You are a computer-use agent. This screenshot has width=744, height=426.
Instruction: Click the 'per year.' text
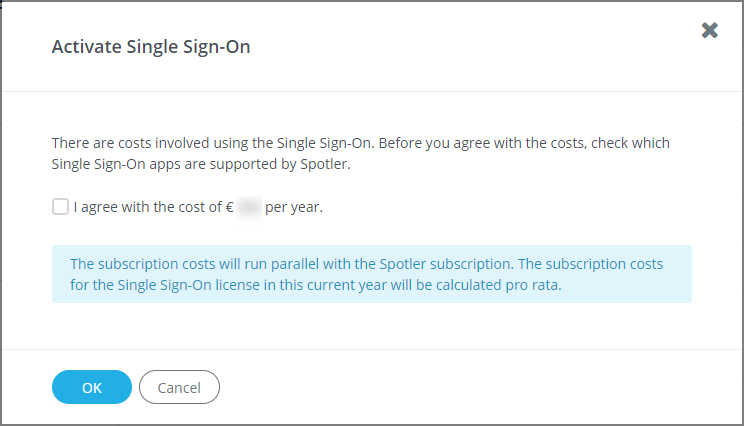[294, 208]
